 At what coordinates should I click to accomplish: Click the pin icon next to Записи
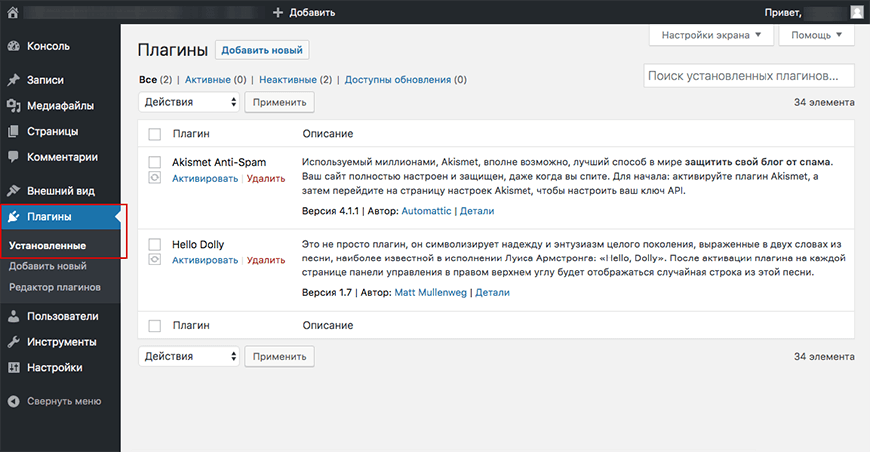[x=14, y=80]
